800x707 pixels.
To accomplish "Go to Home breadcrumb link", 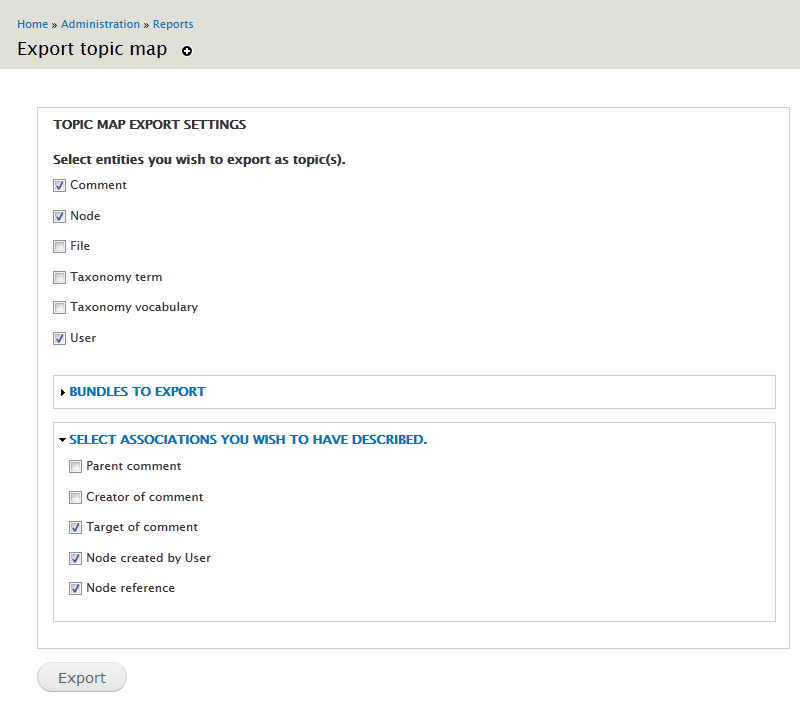I will 33,24.
